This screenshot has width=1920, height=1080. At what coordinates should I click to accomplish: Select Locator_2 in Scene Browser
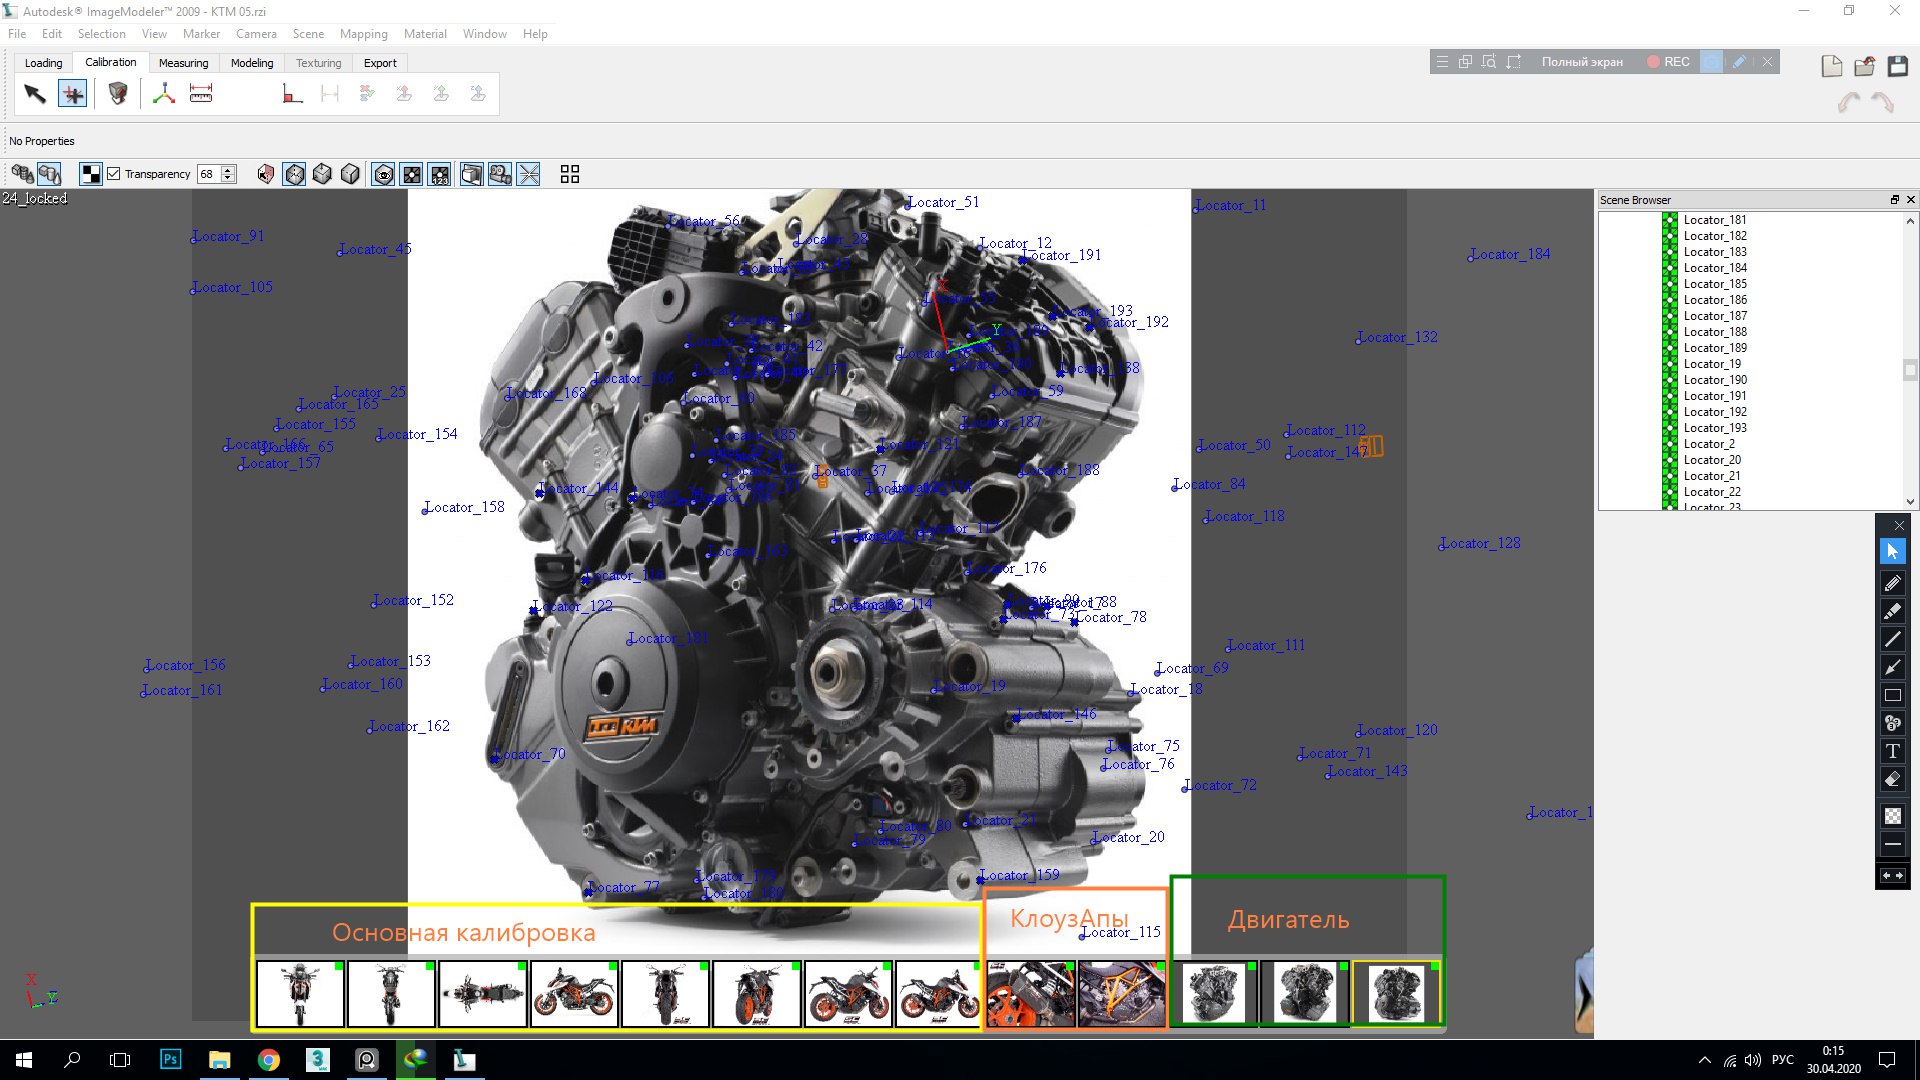(x=1709, y=444)
